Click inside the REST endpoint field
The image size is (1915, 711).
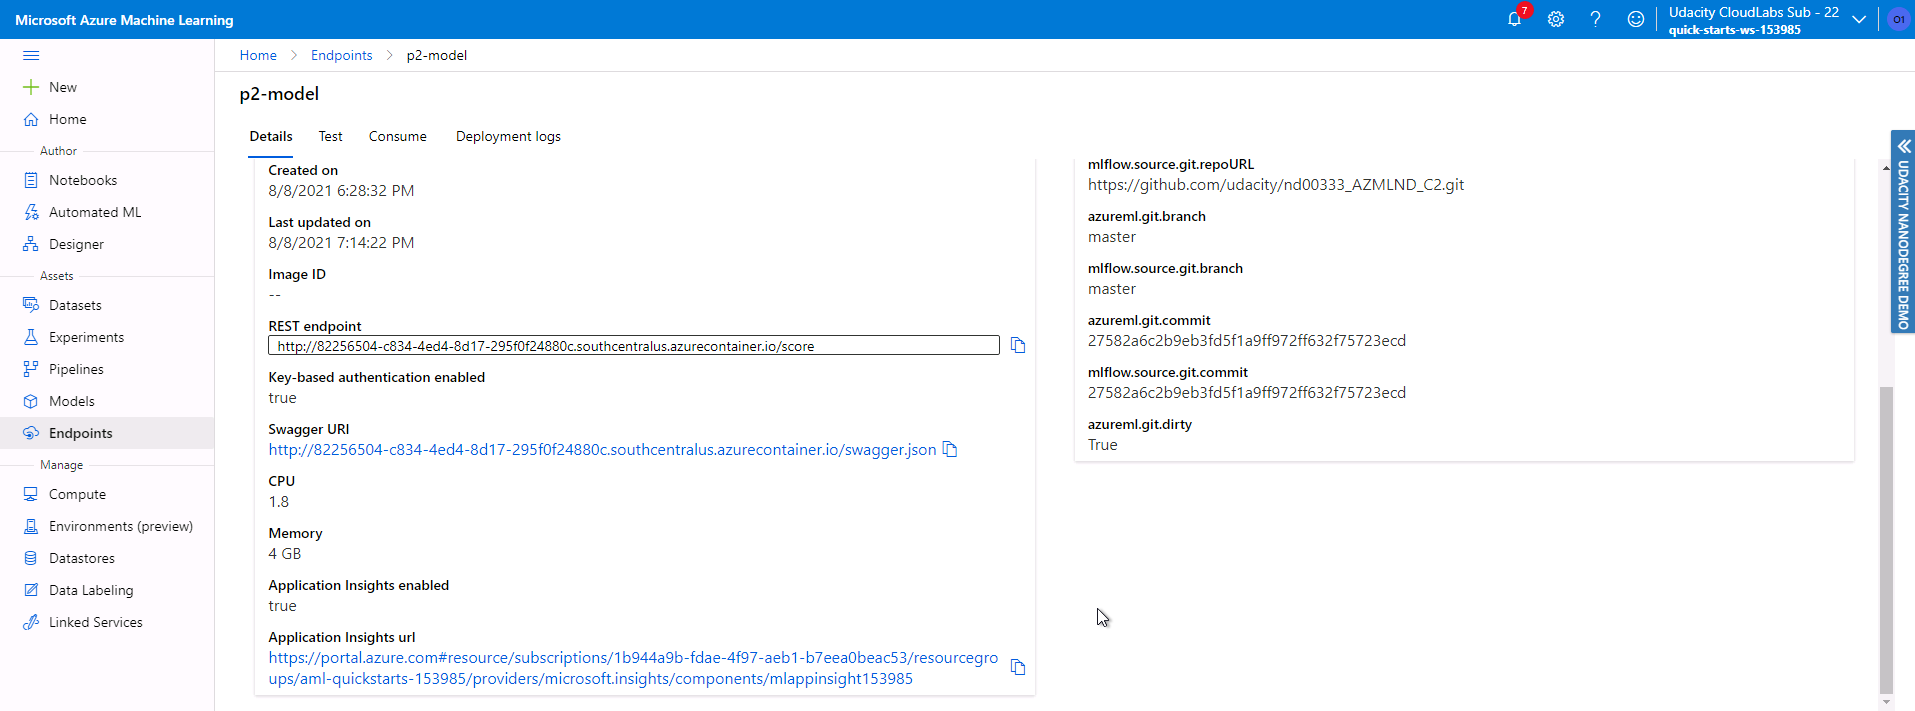[634, 345]
